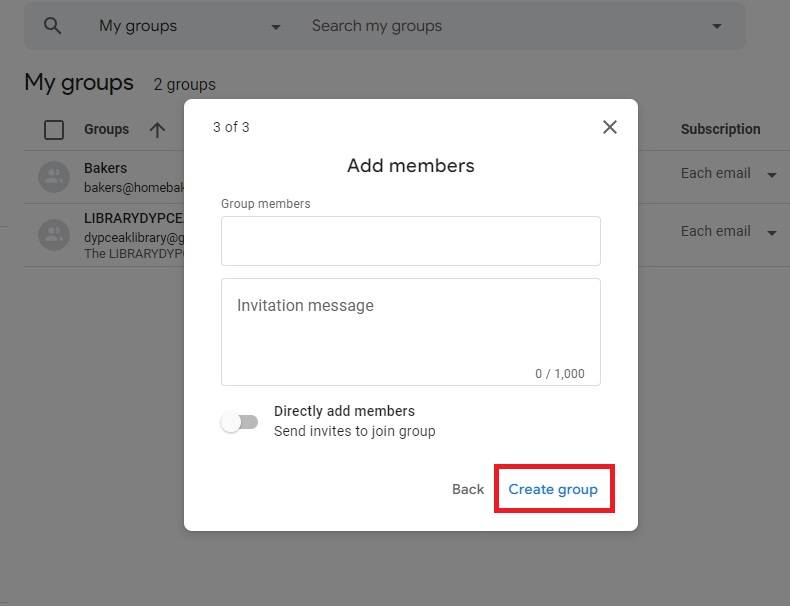Click the bakers@ email address text
This screenshot has height=606, width=790.
(134, 188)
